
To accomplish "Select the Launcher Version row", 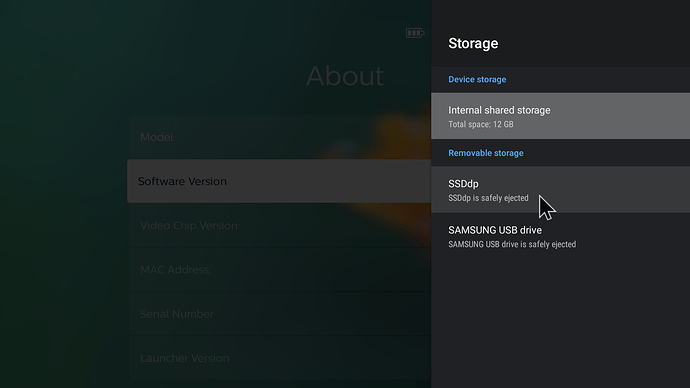I will point(279,358).
